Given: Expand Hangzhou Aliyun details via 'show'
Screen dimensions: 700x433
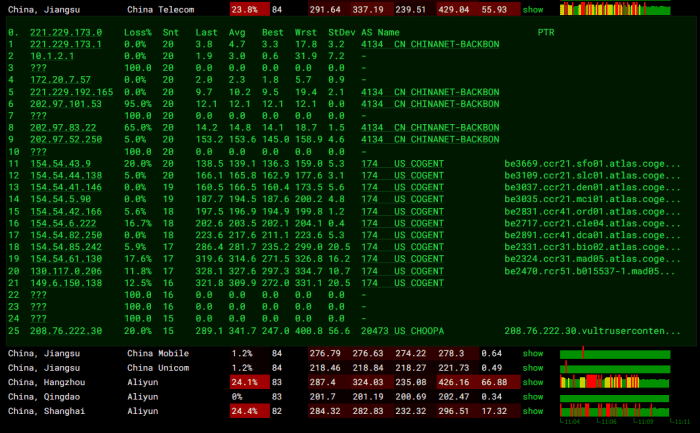Looking at the screenshot, I should click(x=533, y=382).
